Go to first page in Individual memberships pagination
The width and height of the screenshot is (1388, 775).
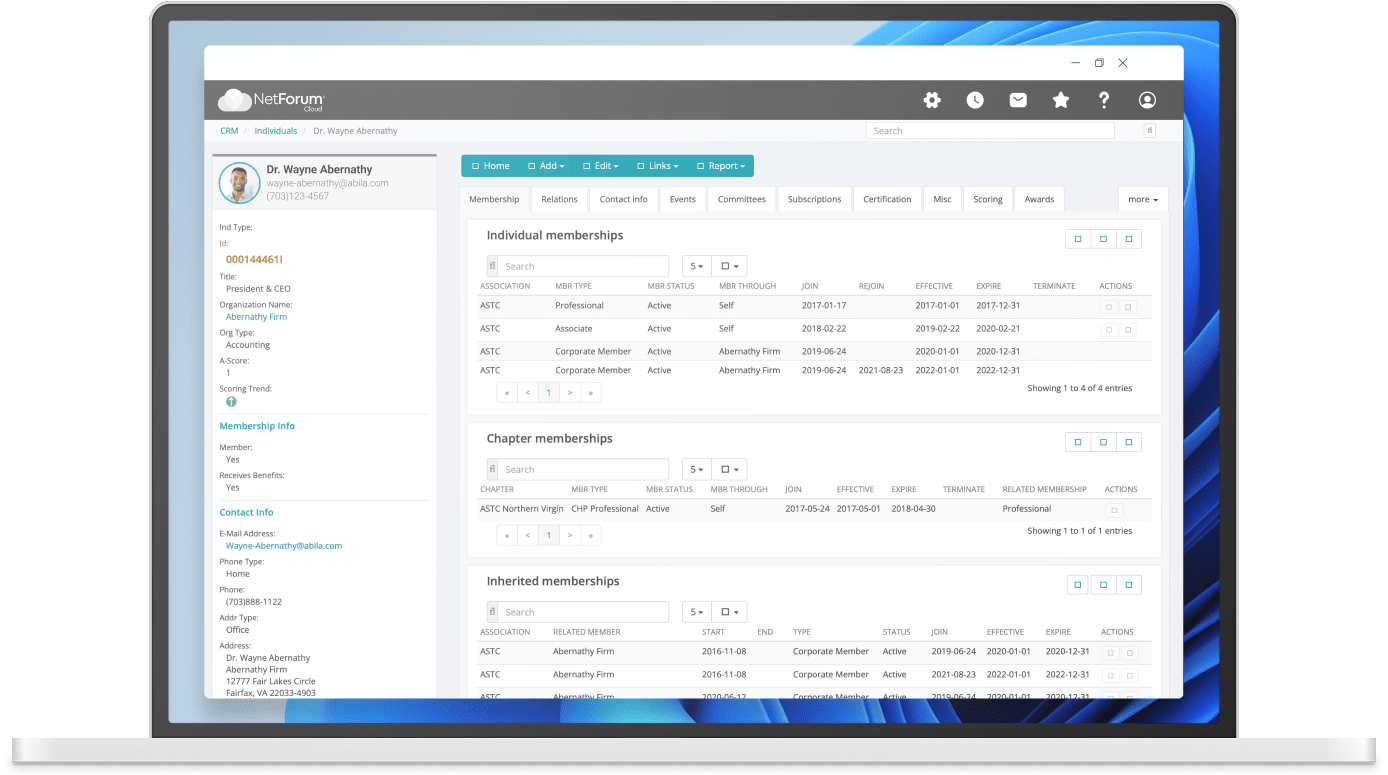pos(507,393)
